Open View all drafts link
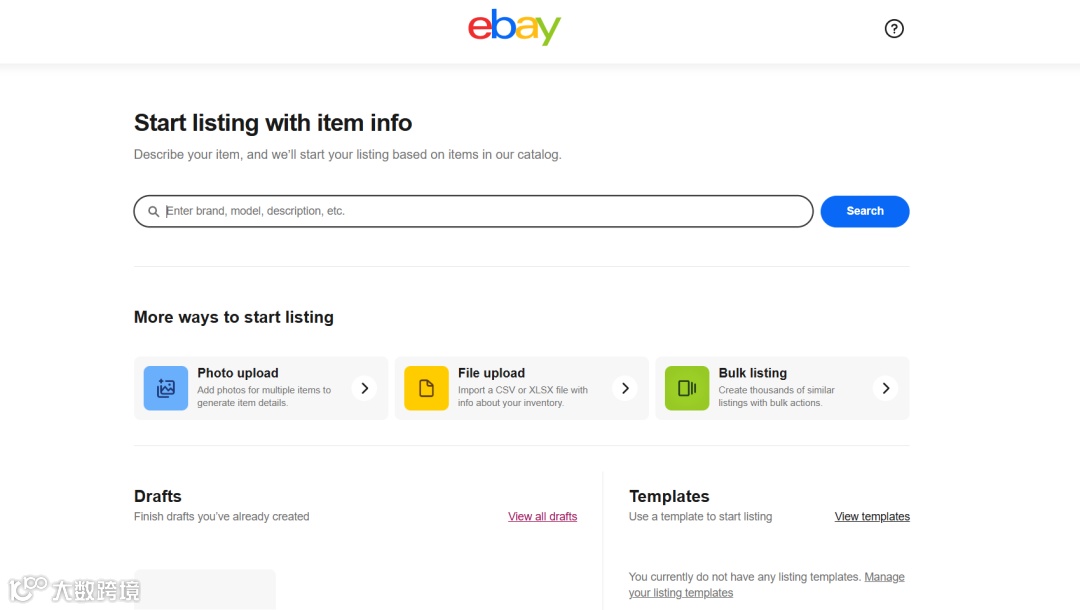Image resolution: width=1080 pixels, height=610 pixels. (x=542, y=517)
